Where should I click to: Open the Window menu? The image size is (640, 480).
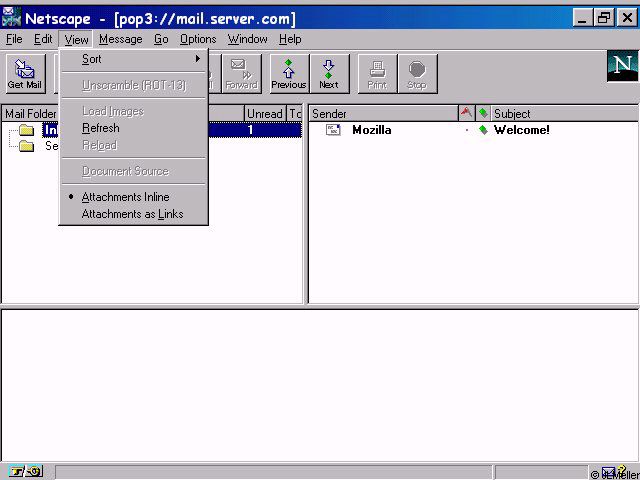point(247,39)
